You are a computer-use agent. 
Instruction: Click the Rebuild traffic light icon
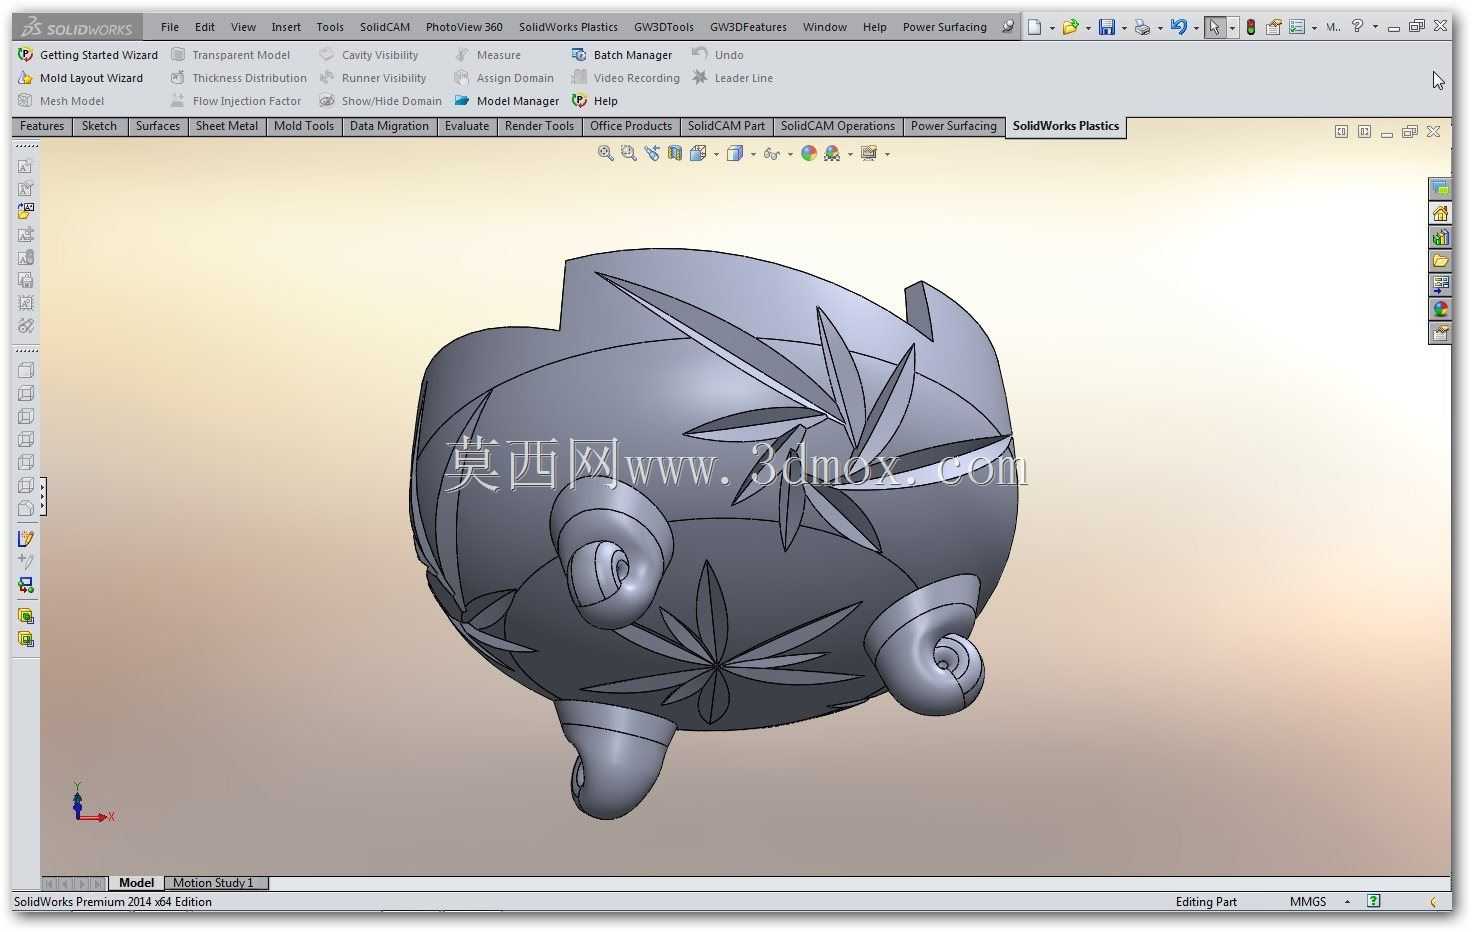[x=1250, y=27]
